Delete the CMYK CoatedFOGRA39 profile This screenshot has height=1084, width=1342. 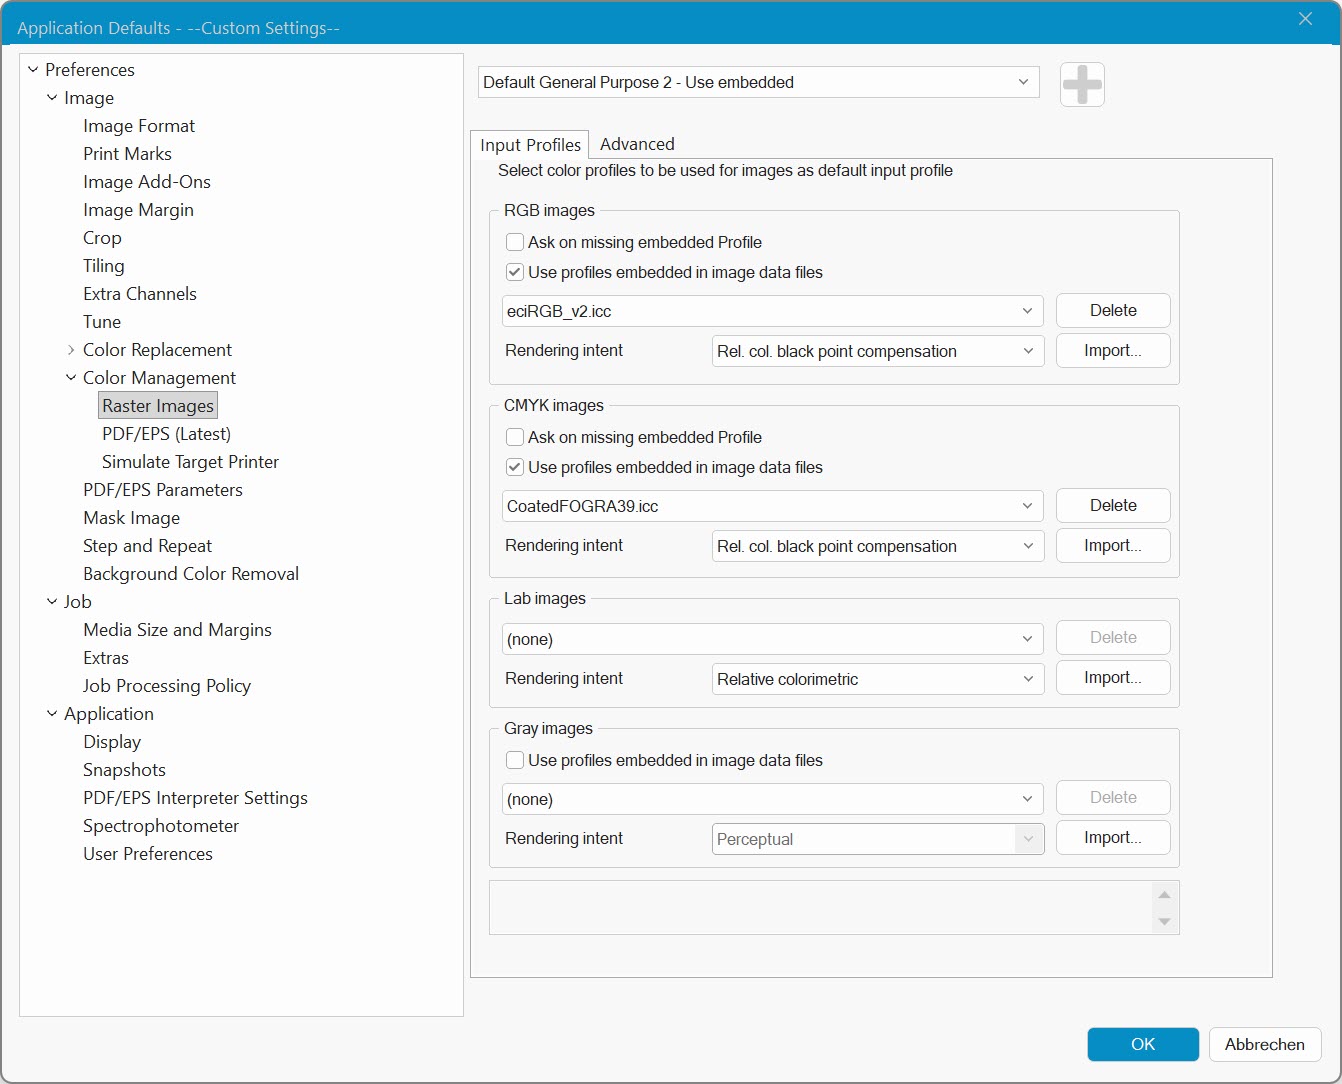point(1112,506)
